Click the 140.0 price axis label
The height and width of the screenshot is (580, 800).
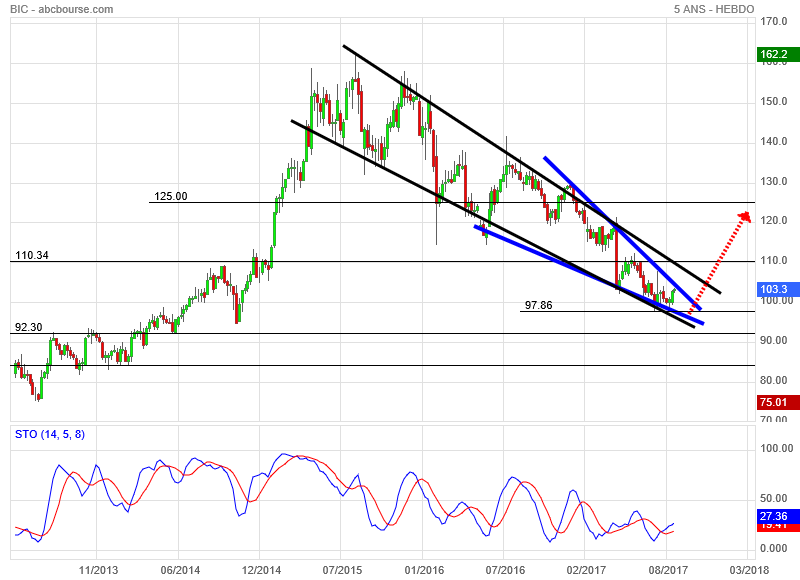click(773, 141)
